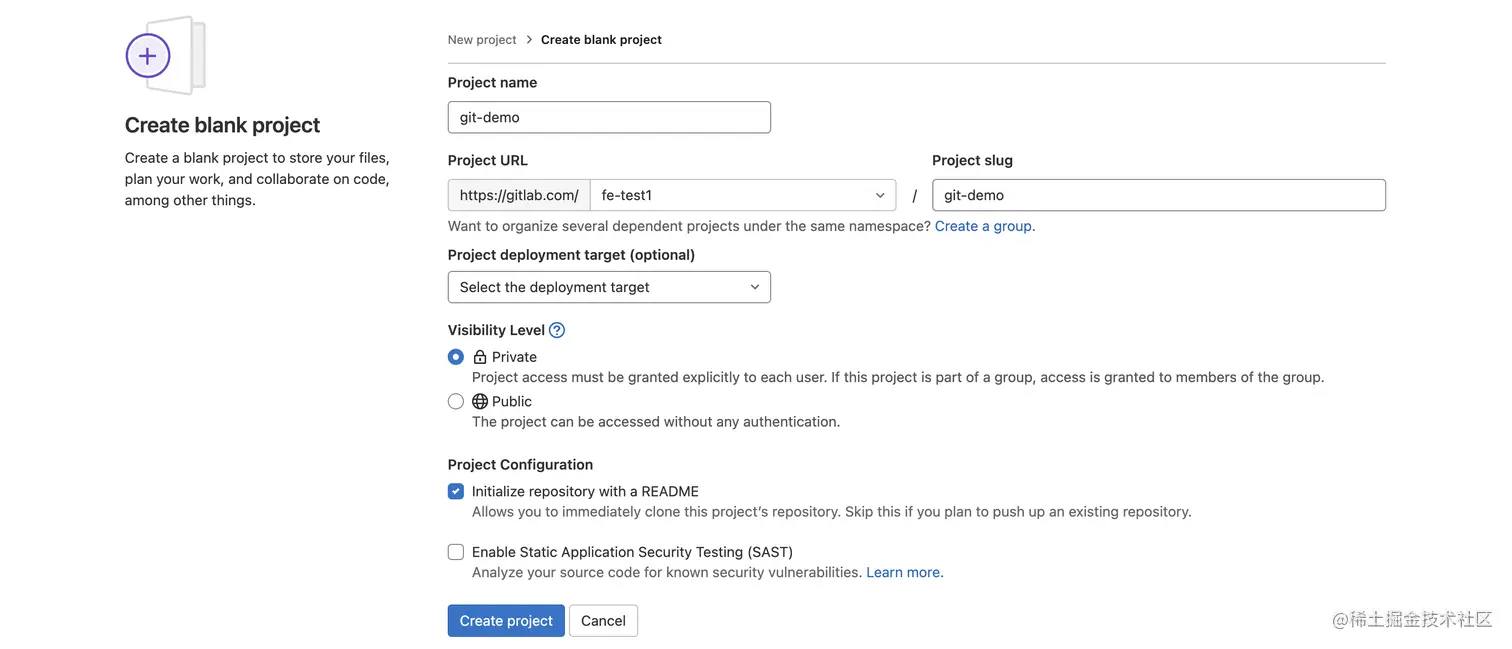Focus the Project name input field
The width and height of the screenshot is (1512, 649).
pos(609,117)
